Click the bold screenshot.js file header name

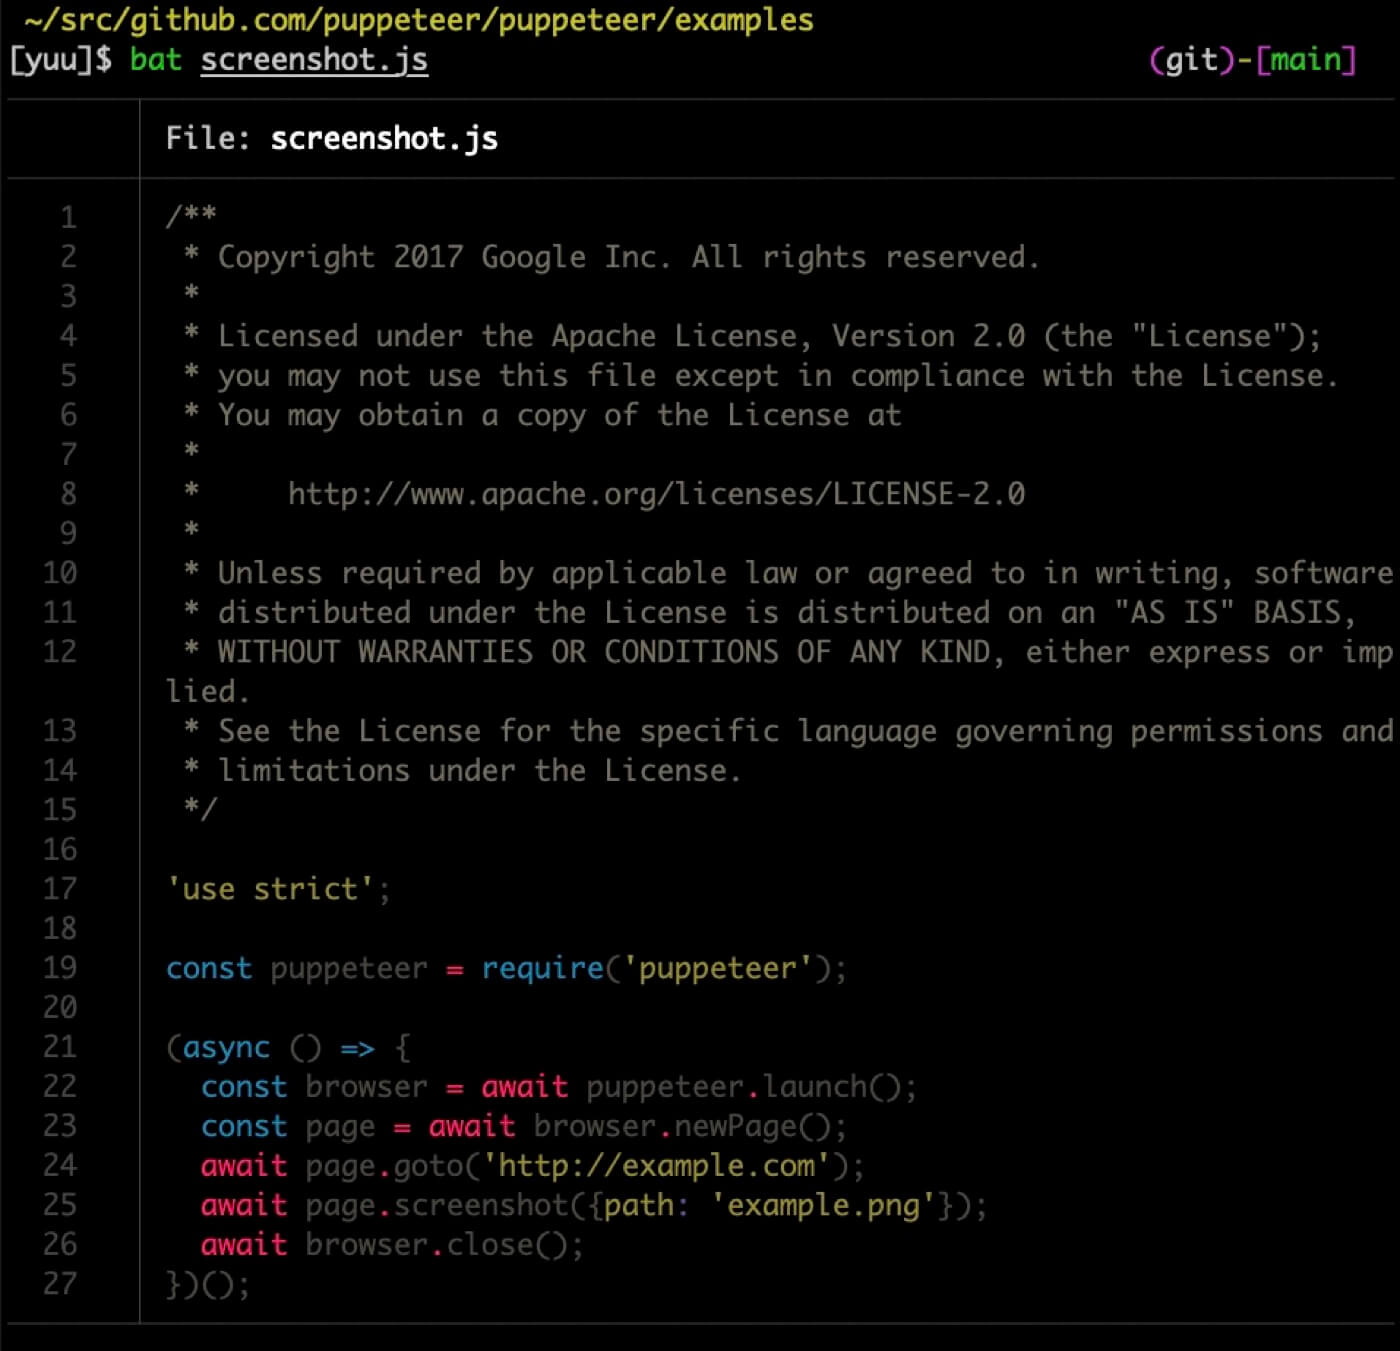pyautogui.click(x=384, y=138)
